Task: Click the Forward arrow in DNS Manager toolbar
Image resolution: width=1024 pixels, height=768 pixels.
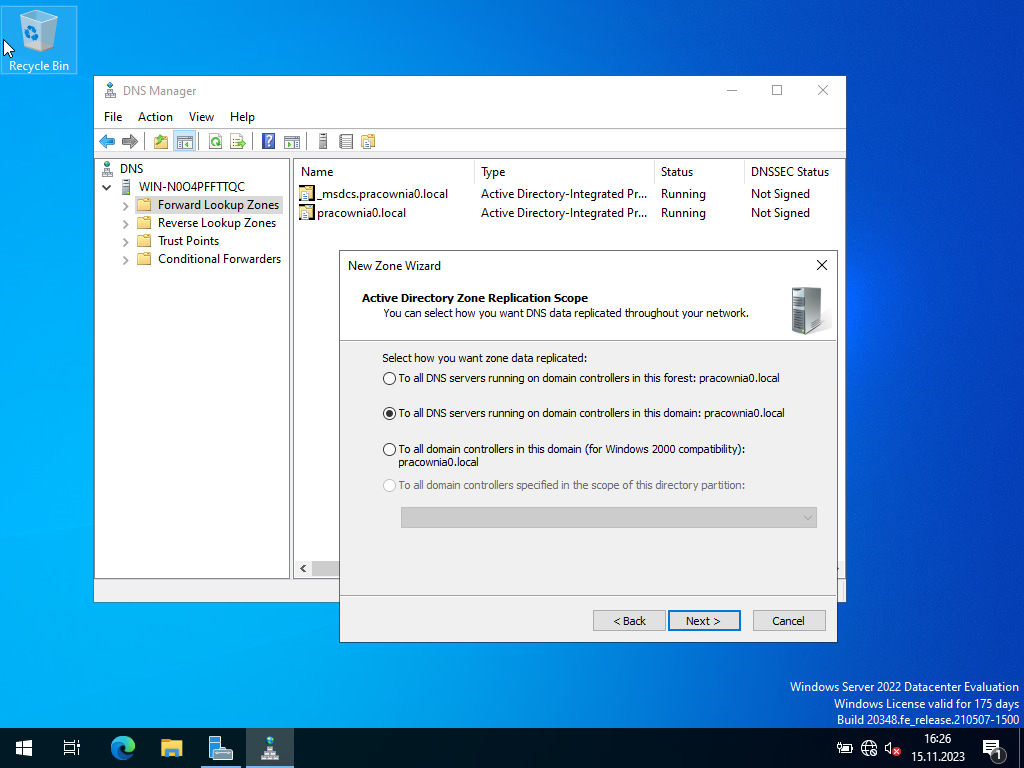Action: [x=130, y=141]
